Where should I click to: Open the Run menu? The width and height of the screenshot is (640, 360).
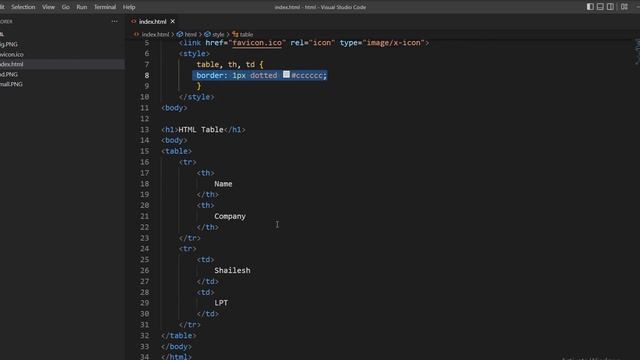click(82, 7)
